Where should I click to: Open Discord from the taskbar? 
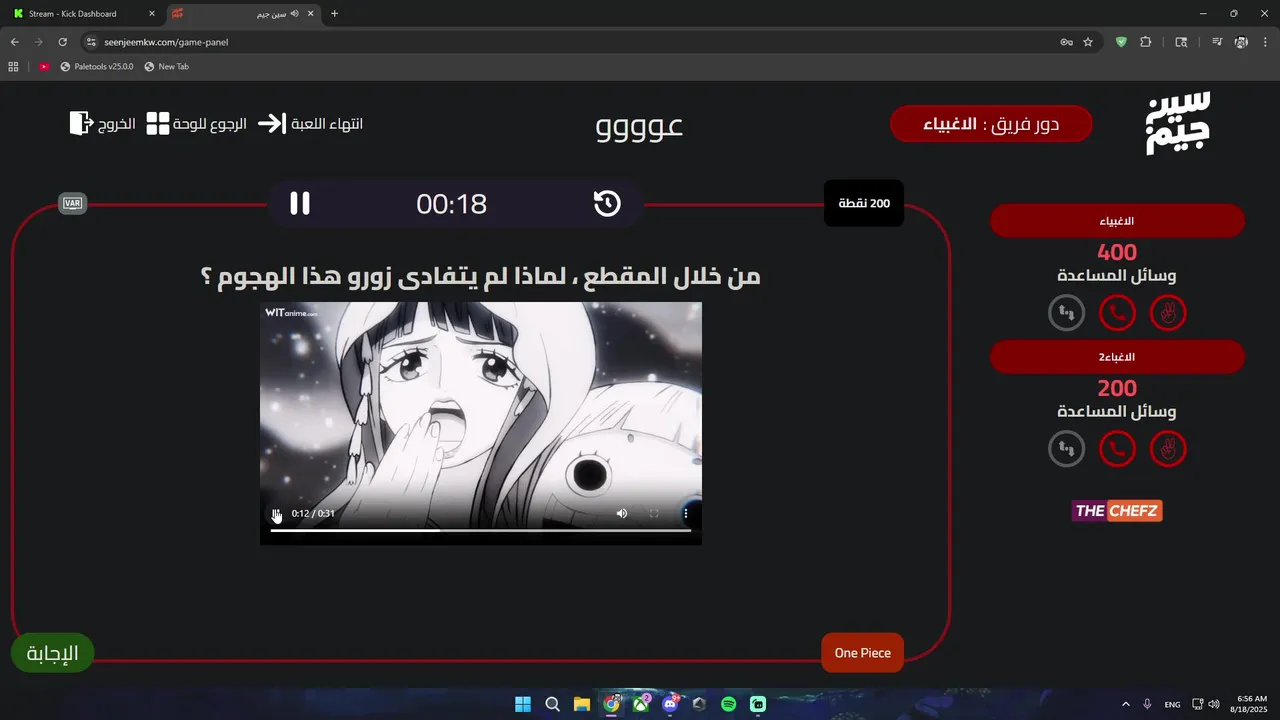(670, 704)
